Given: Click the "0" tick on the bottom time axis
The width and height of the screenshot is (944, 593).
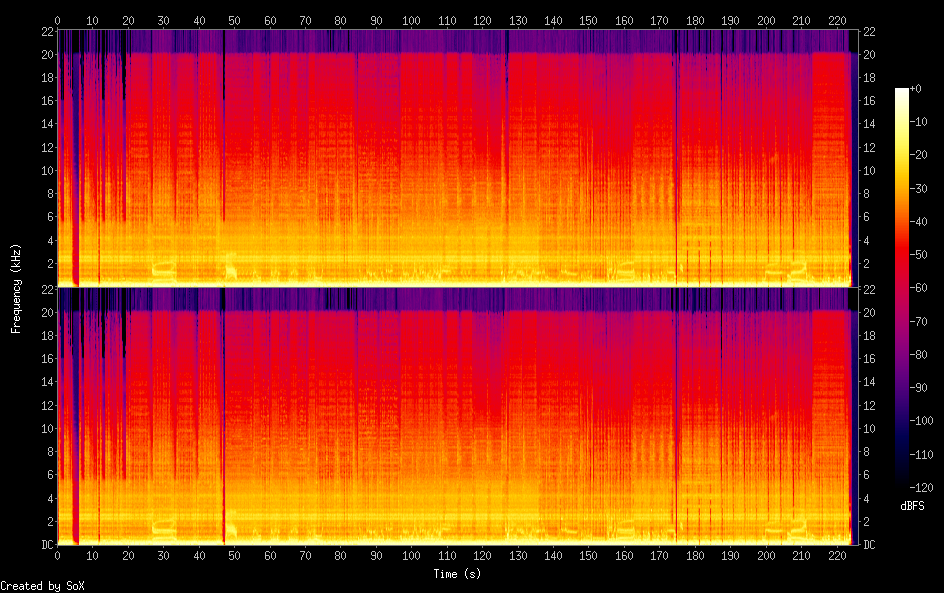Looking at the screenshot, I should (x=58, y=555).
